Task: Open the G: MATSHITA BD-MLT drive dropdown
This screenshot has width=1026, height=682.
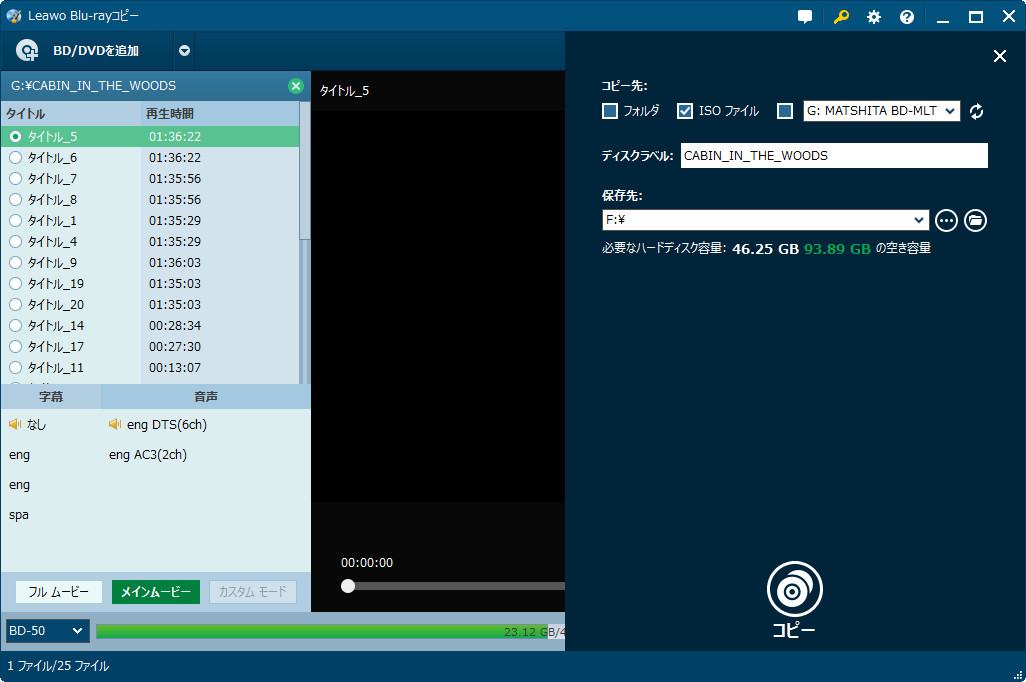Action: tap(881, 111)
